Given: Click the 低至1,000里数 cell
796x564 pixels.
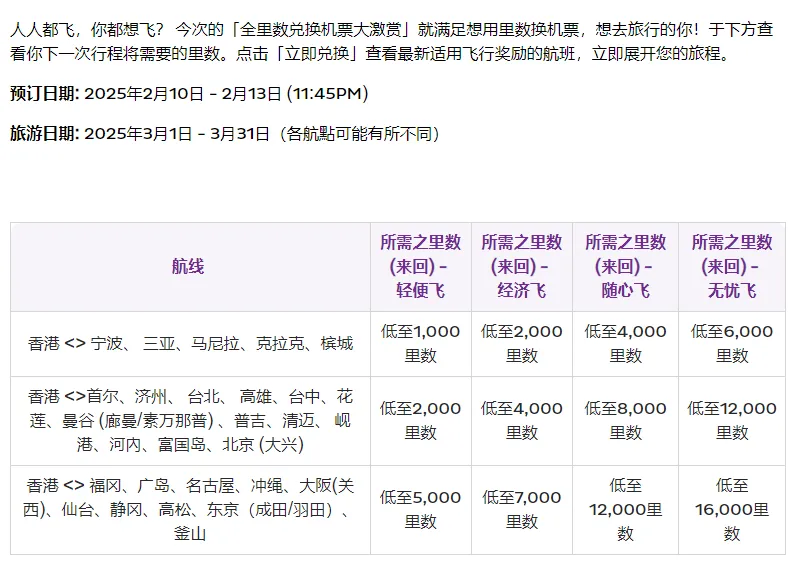Looking at the screenshot, I should pyautogui.click(x=420, y=343).
